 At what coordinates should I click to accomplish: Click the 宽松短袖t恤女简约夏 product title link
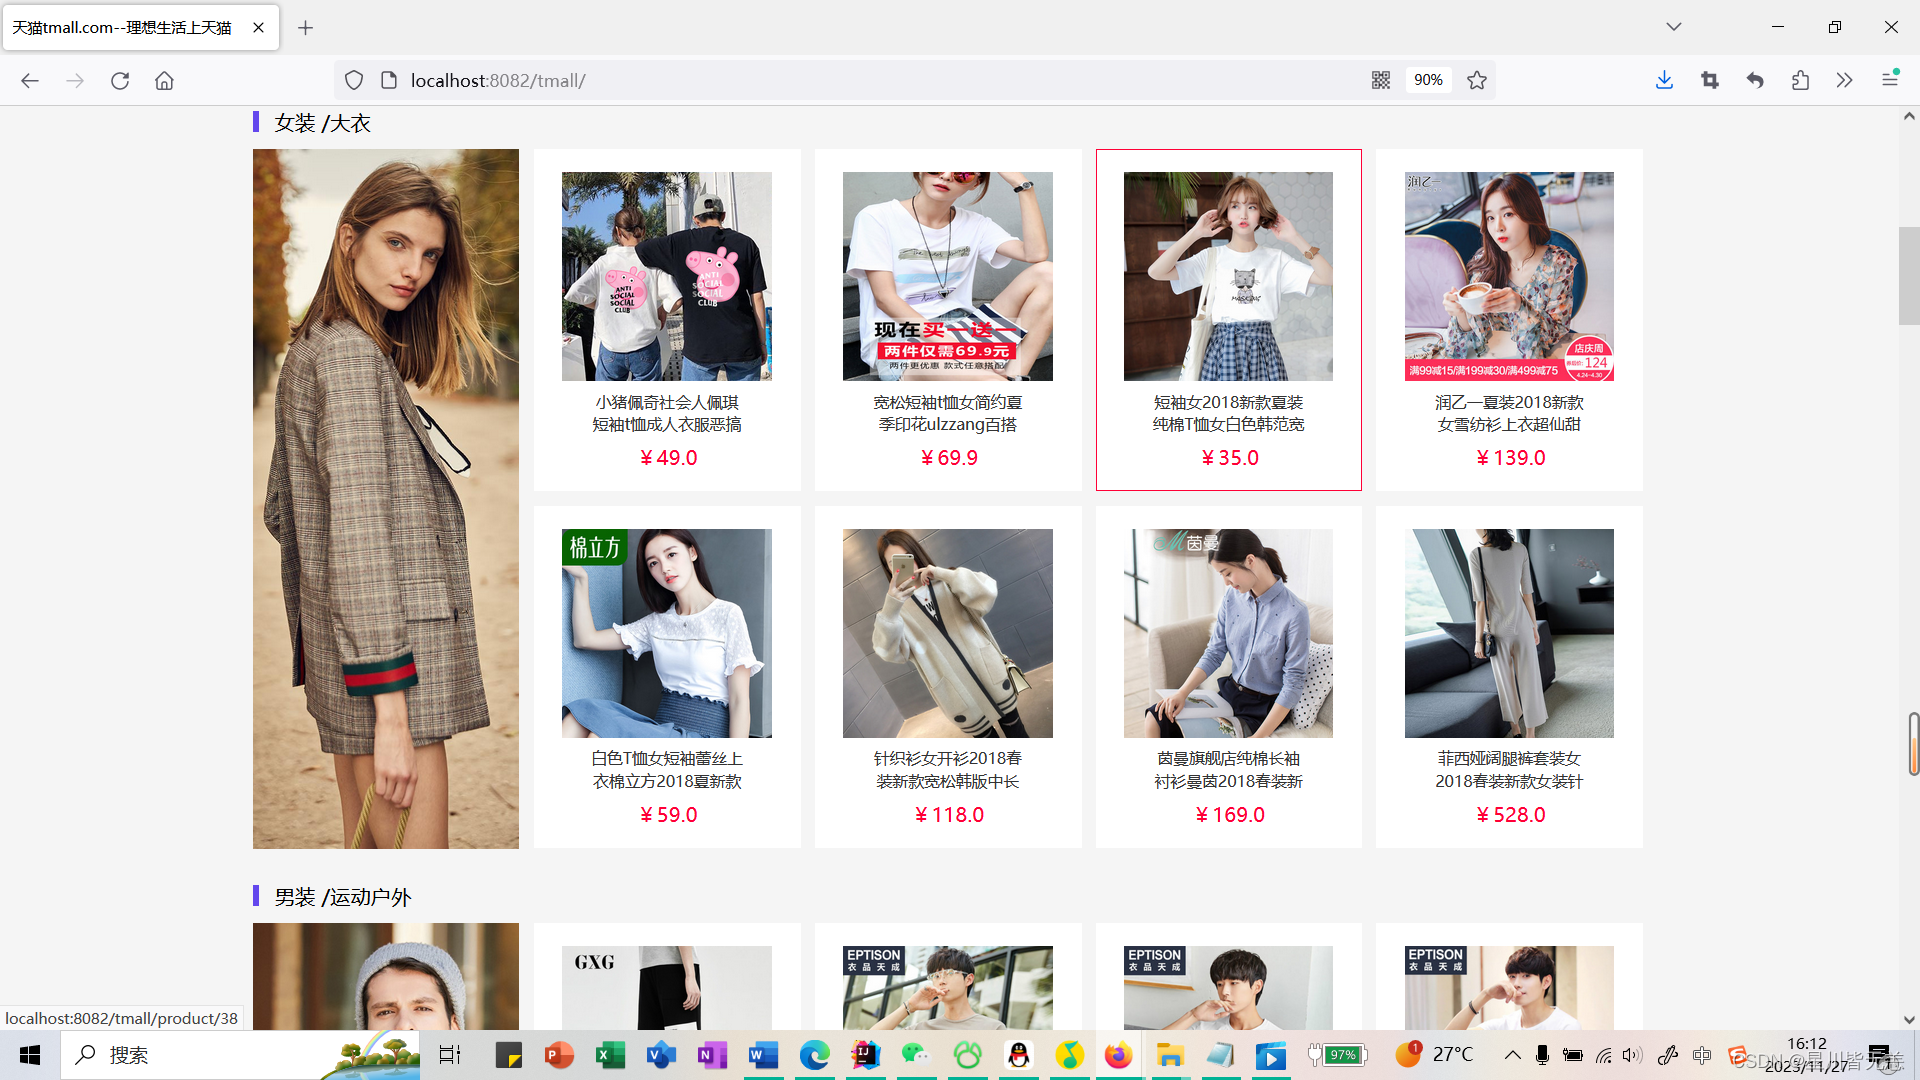pyautogui.click(x=948, y=414)
